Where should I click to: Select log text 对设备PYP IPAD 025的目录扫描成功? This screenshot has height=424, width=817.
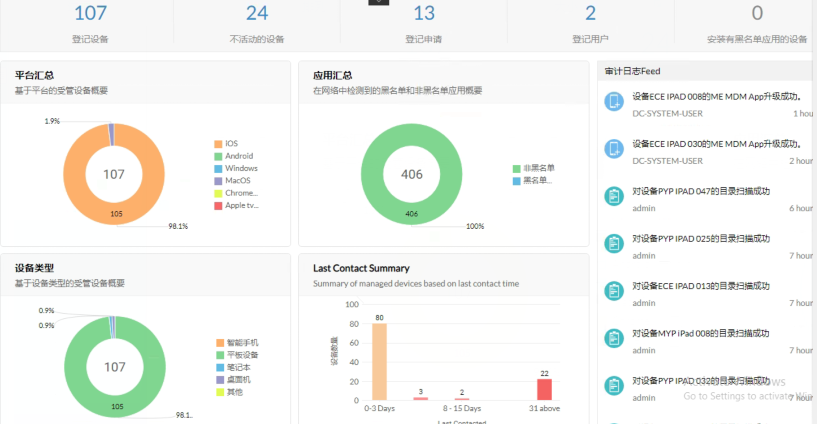click(701, 239)
